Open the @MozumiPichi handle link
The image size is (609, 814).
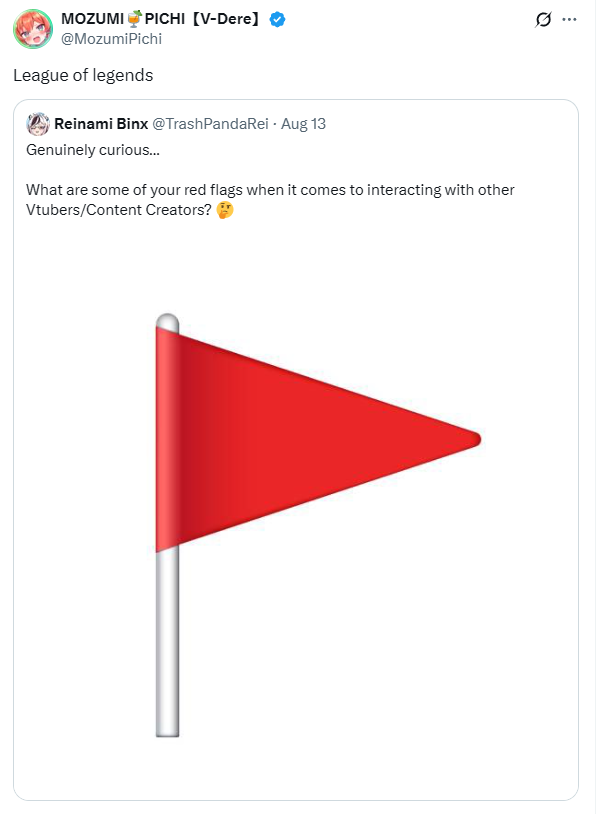pyautogui.click(x=112, y=39)
